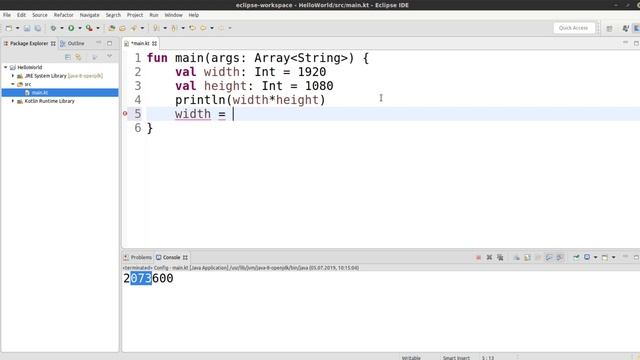Viewport: 640px width, 360px height.
Task: Click the Quick Access search field
Action: (573, 28)
